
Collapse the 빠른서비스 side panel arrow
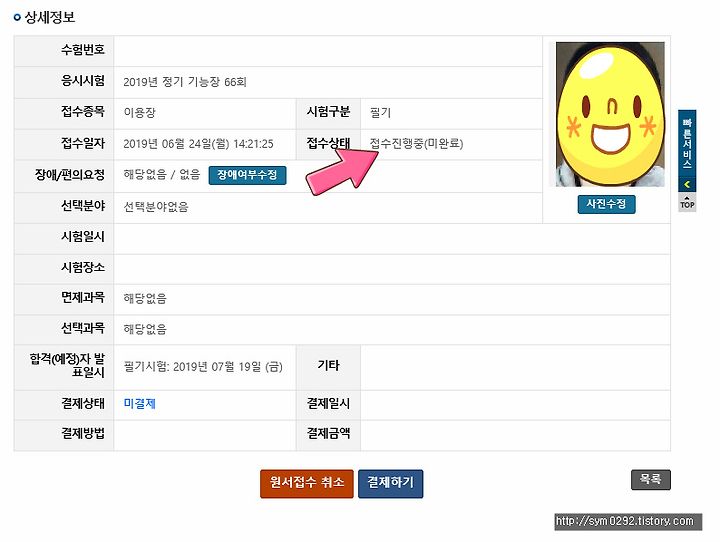point(687,185)
